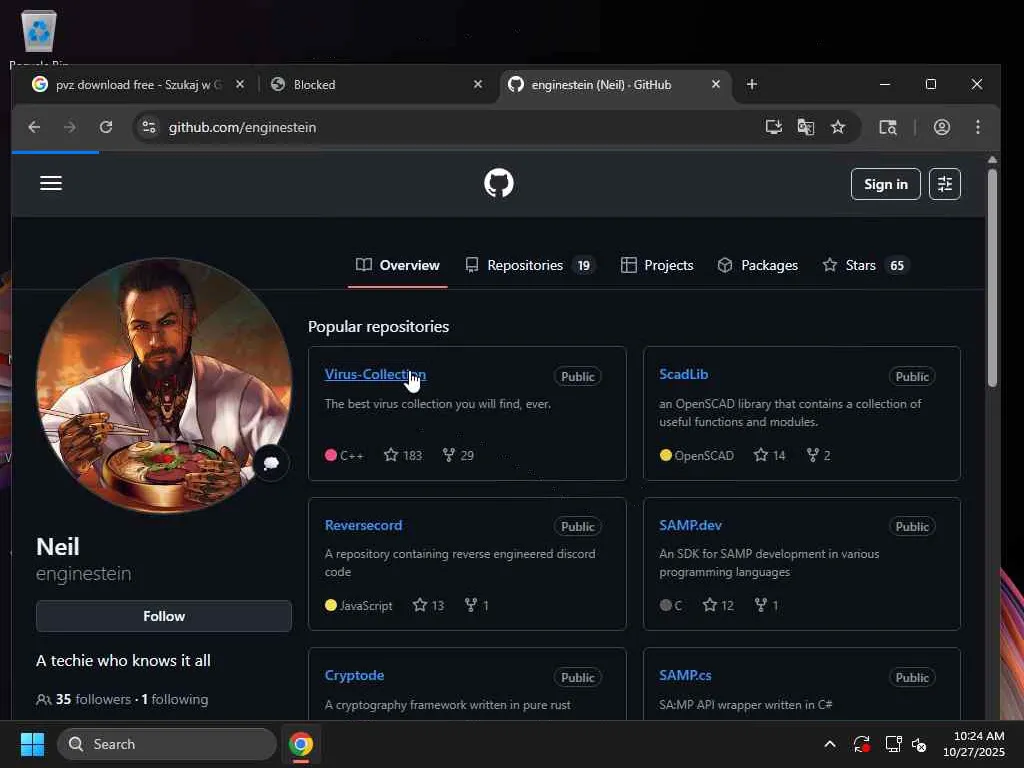
Task: Click the install app icon in address bar
Action: [773, 127]
